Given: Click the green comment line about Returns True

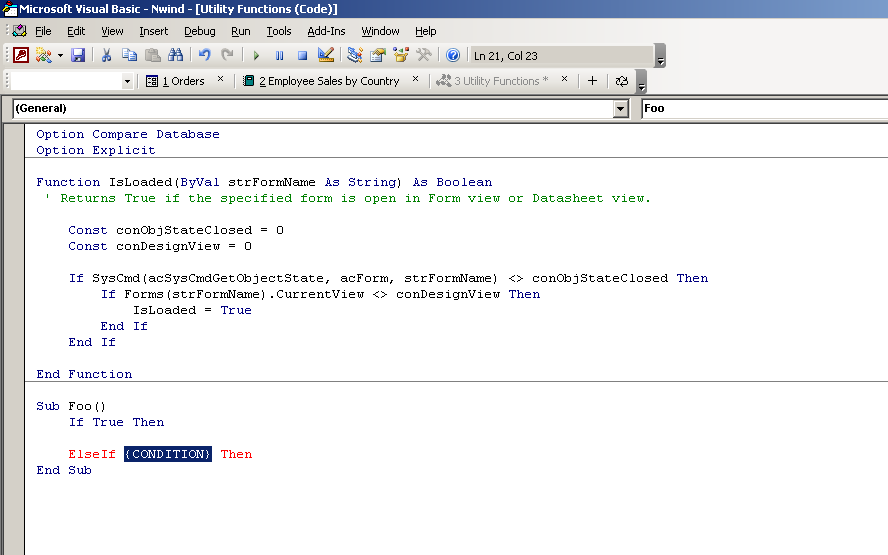Looking at the screenshot, I should pos(347,198).
